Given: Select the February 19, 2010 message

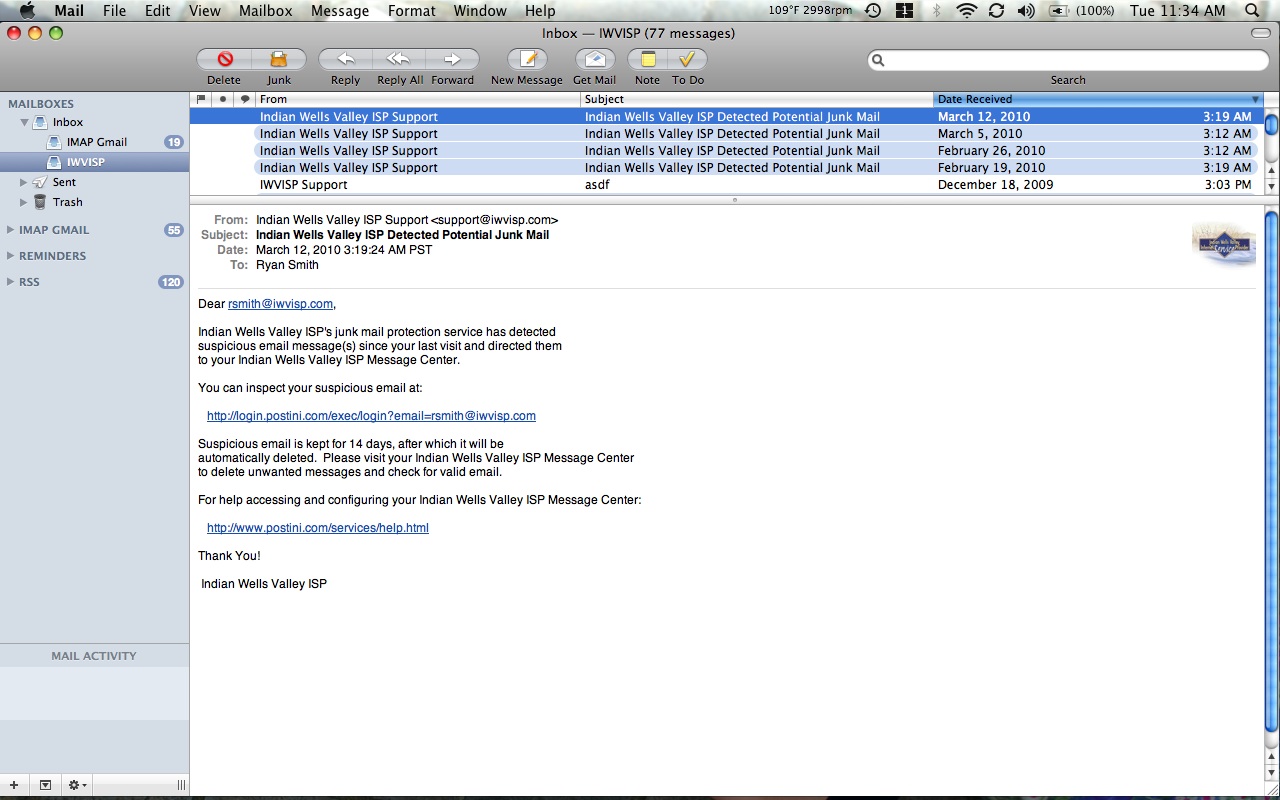Looking at the screenshot, I should coord(726,167).
